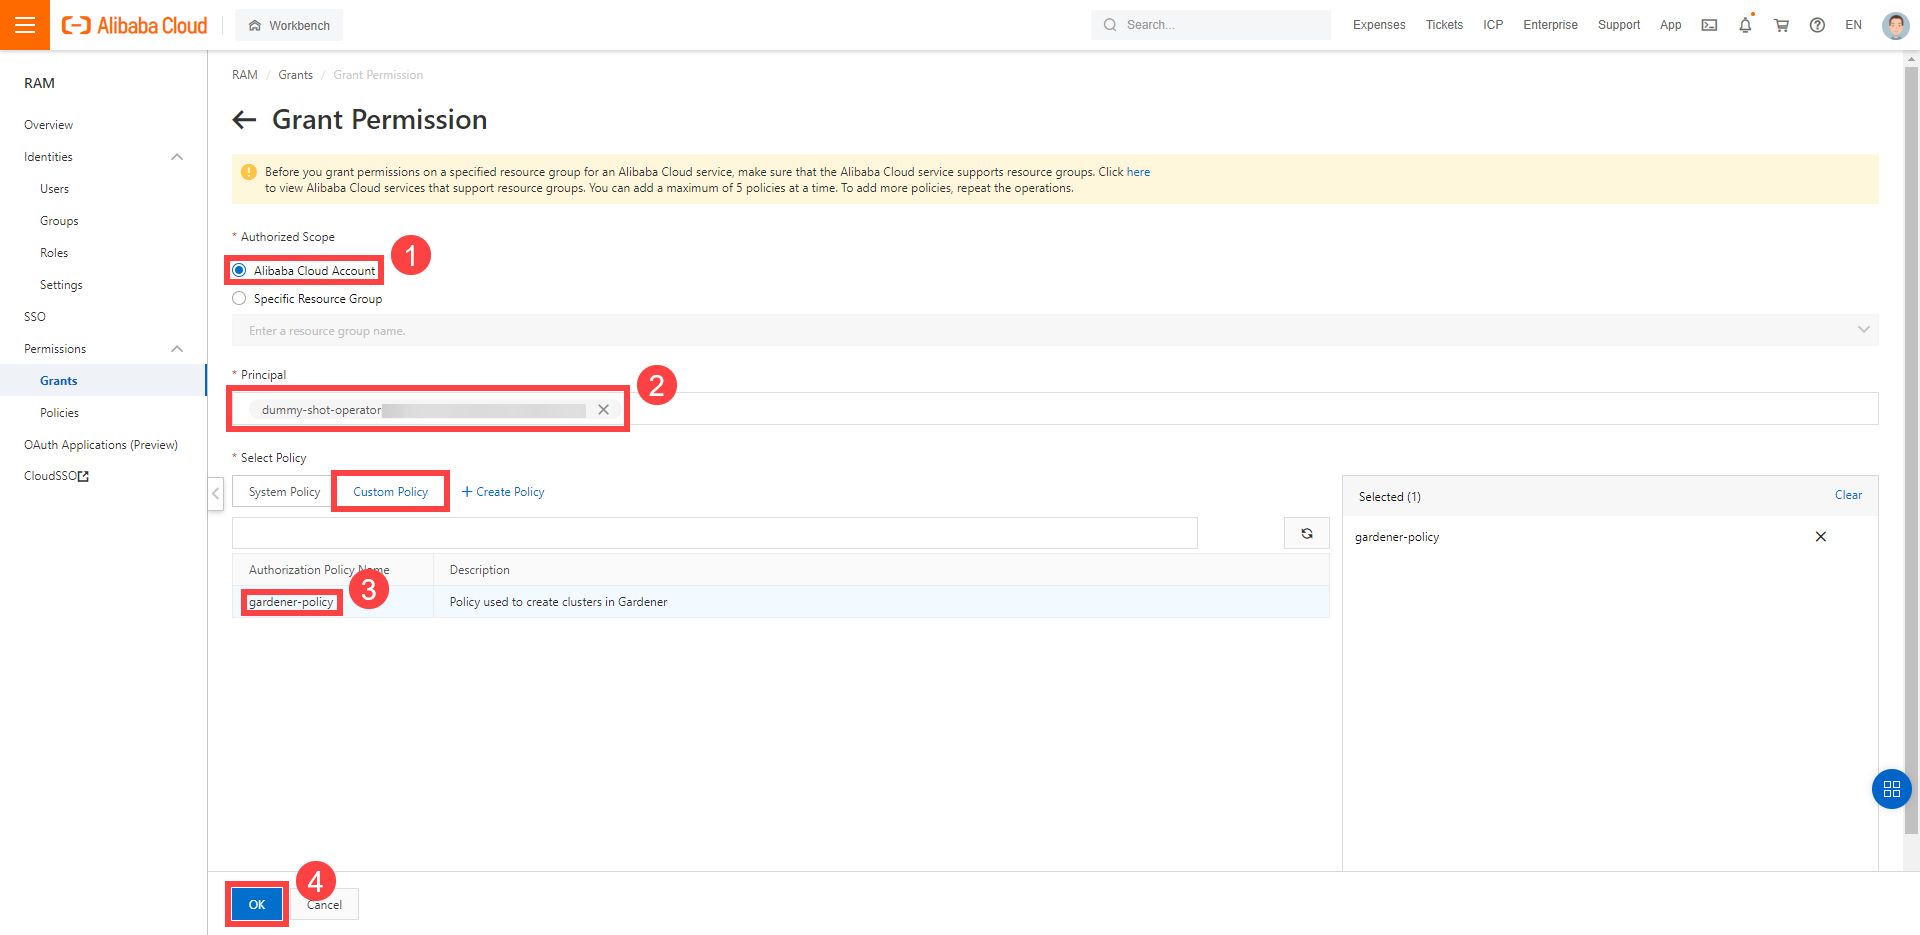This screenshot has height=935, width=1920.
Task: Remove gardener-policy from the Selected list
Action: click(1820, 537)
